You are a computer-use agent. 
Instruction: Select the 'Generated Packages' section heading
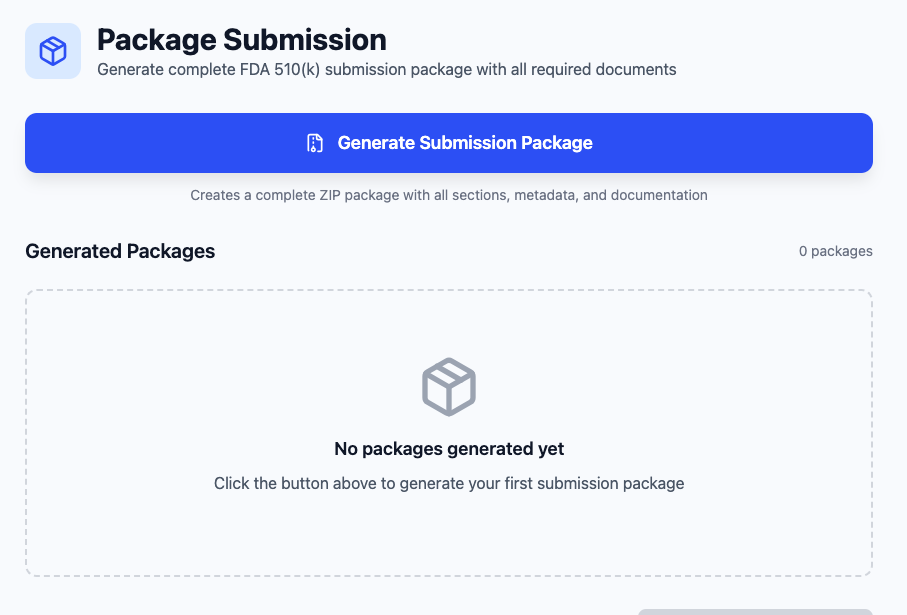tap(119, 251)
